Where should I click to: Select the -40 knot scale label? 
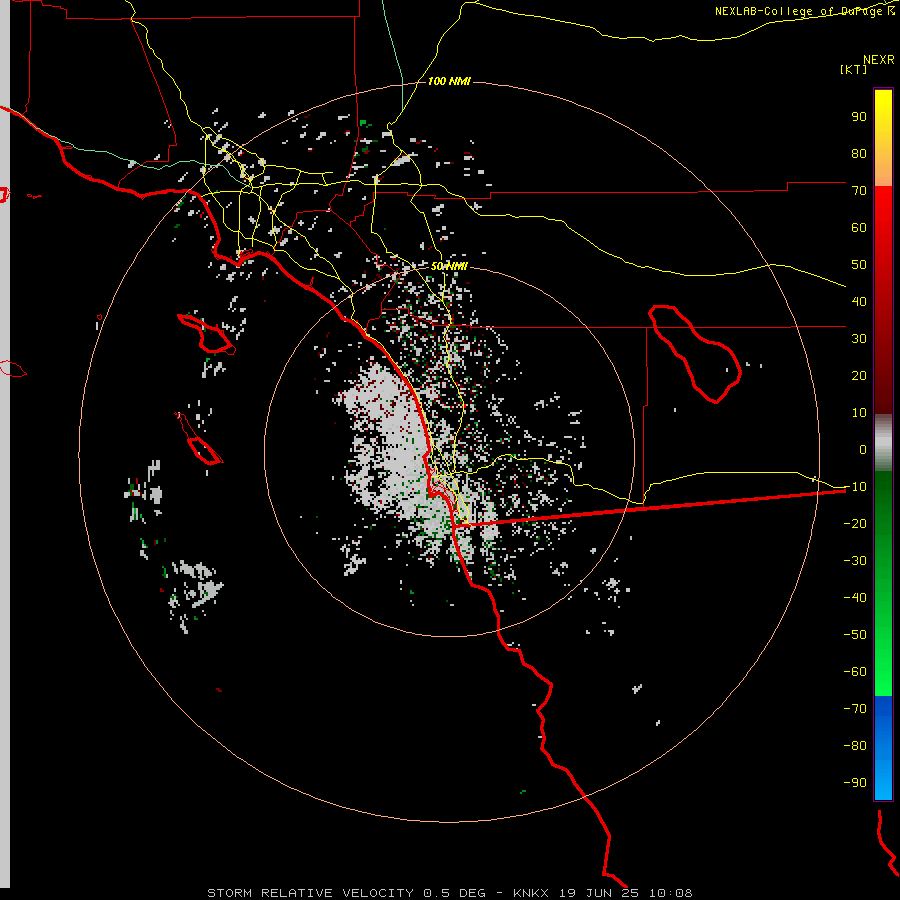coord(855,598)
